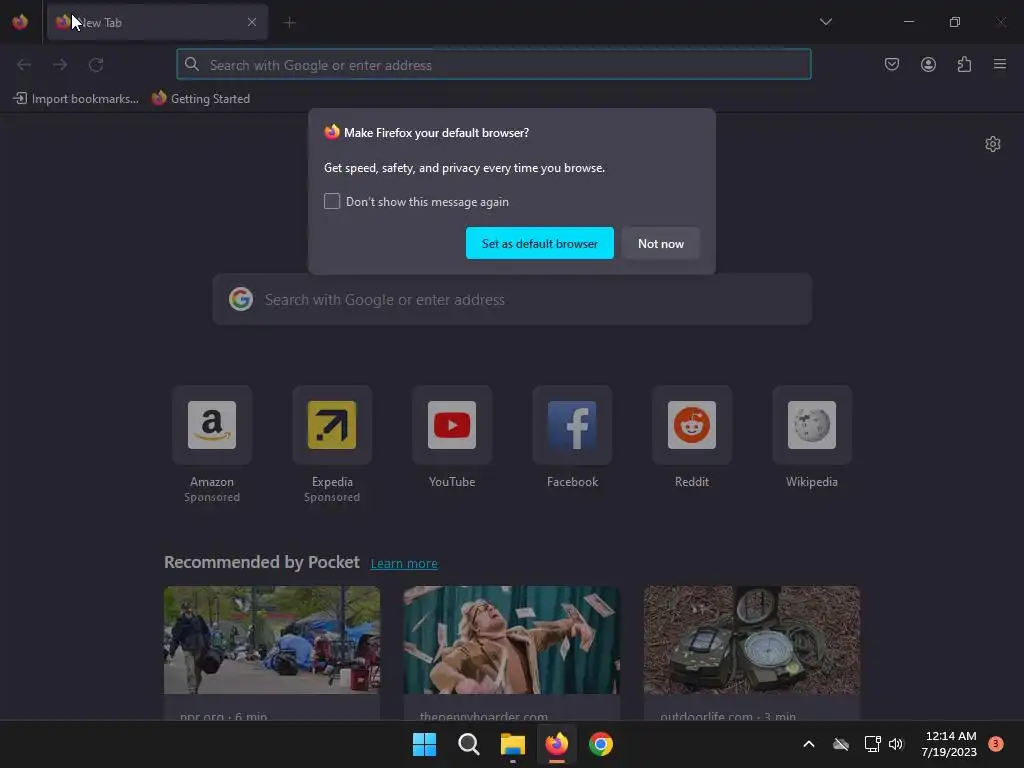Open volume speaker tray icon

896,744
